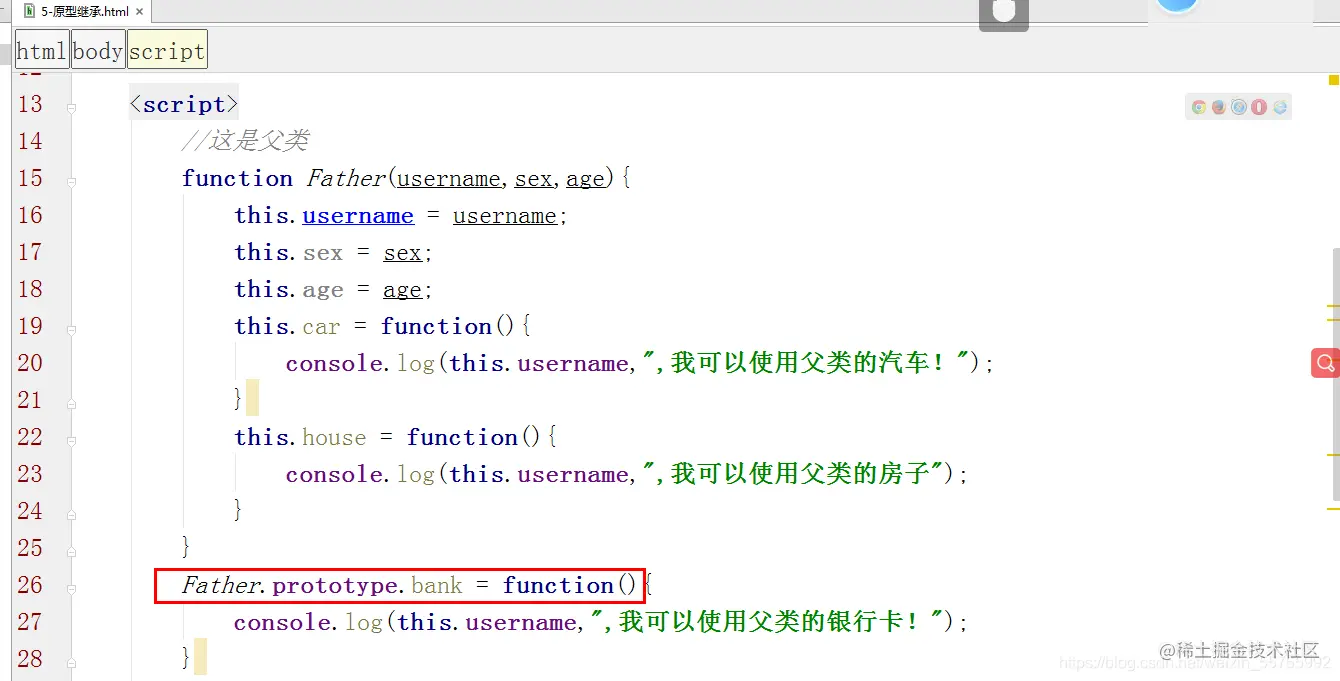Select the script breadcrumb

167,51
